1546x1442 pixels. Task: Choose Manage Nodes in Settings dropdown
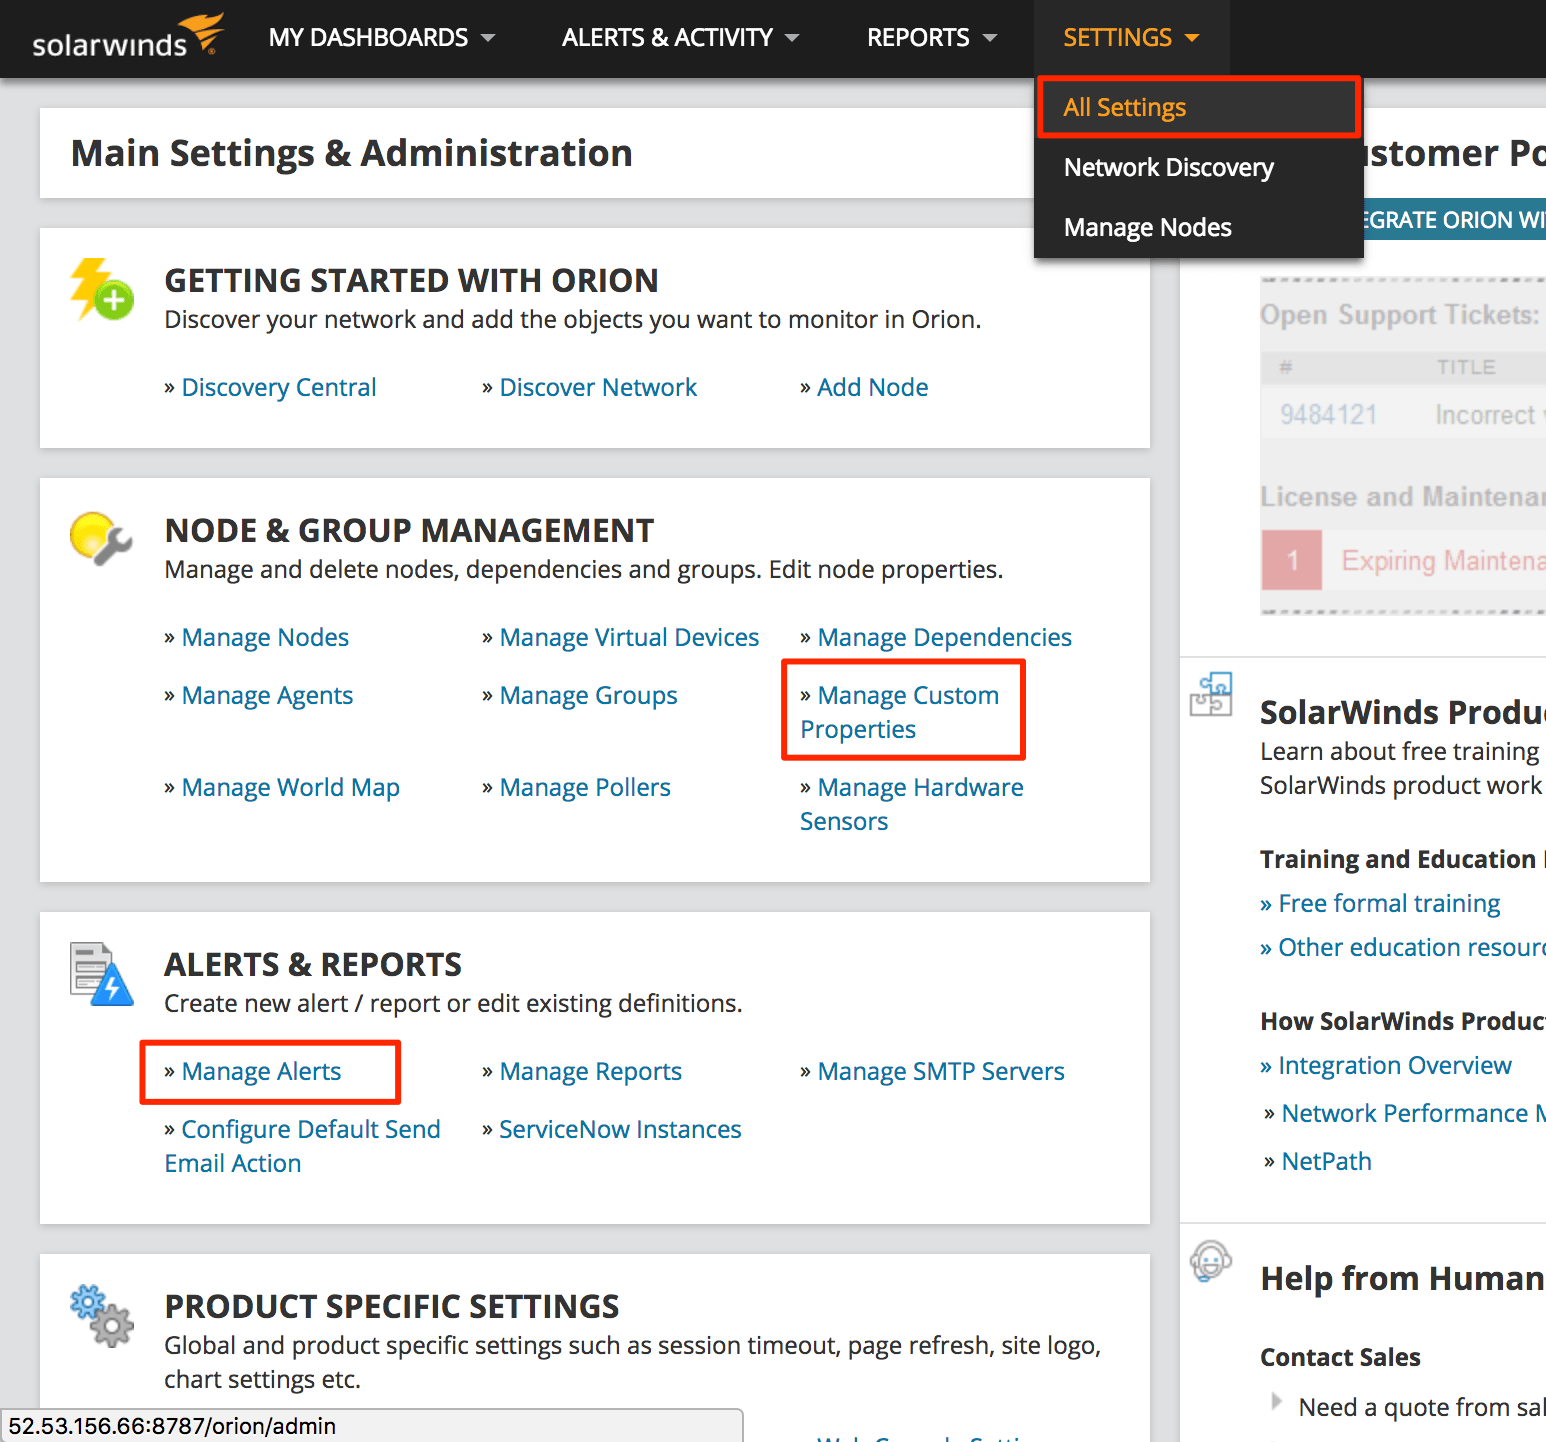coord(1148,227)
